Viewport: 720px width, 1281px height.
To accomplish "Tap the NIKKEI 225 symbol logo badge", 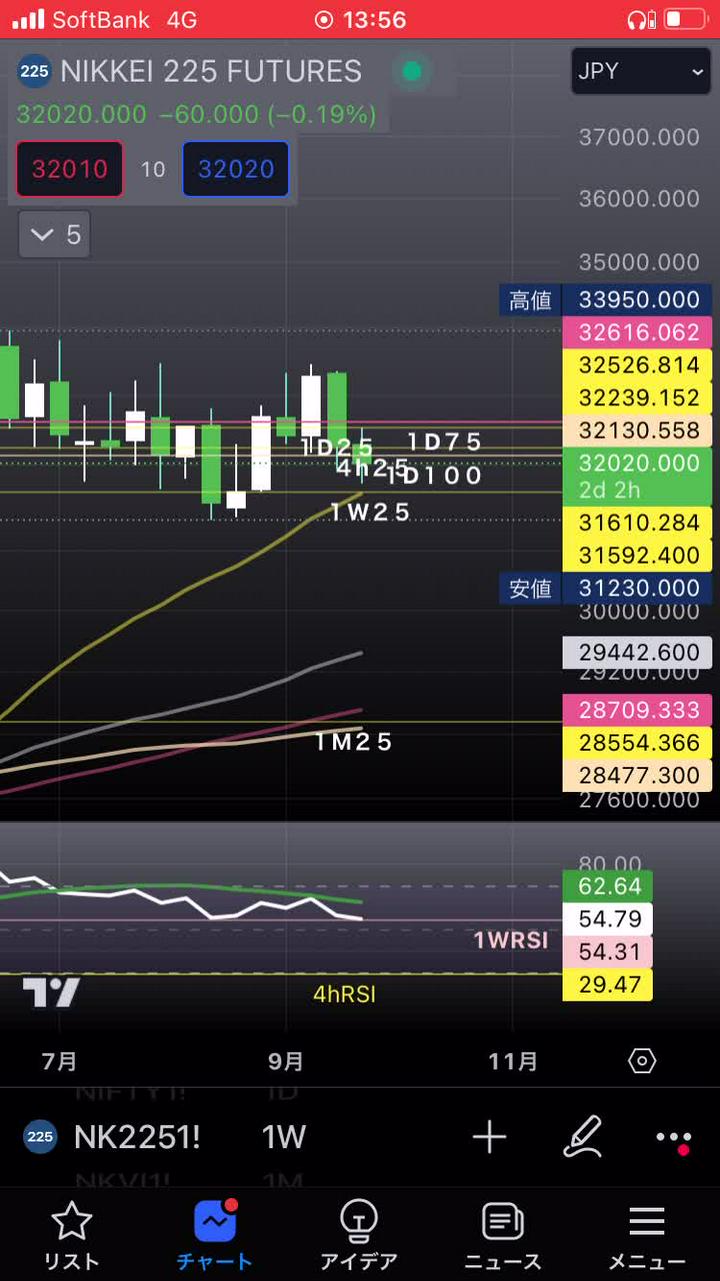I will pyautogui.click(x=35, y=71).
